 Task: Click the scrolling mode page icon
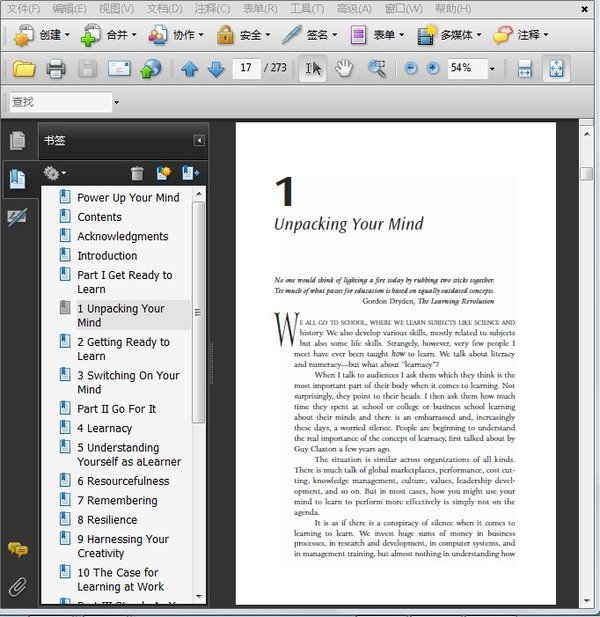coord(524,68)
